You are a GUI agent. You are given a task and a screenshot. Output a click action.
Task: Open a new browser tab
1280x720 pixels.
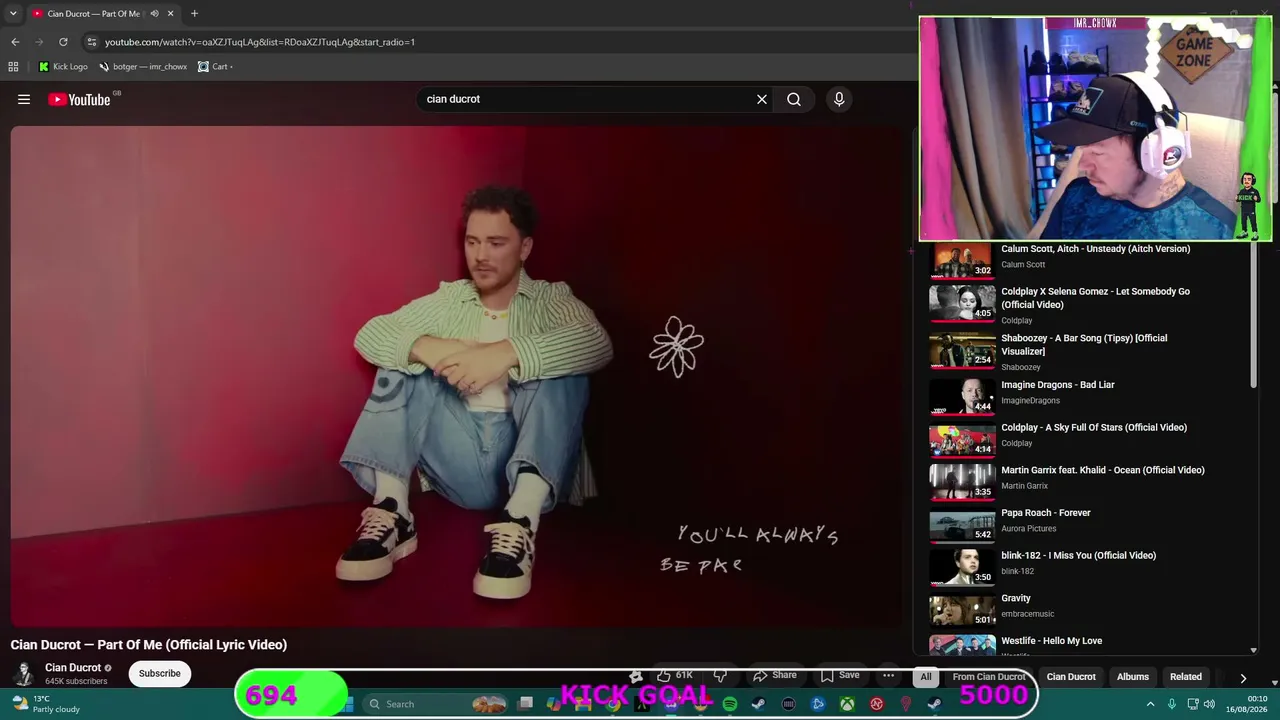coord(194,14)
